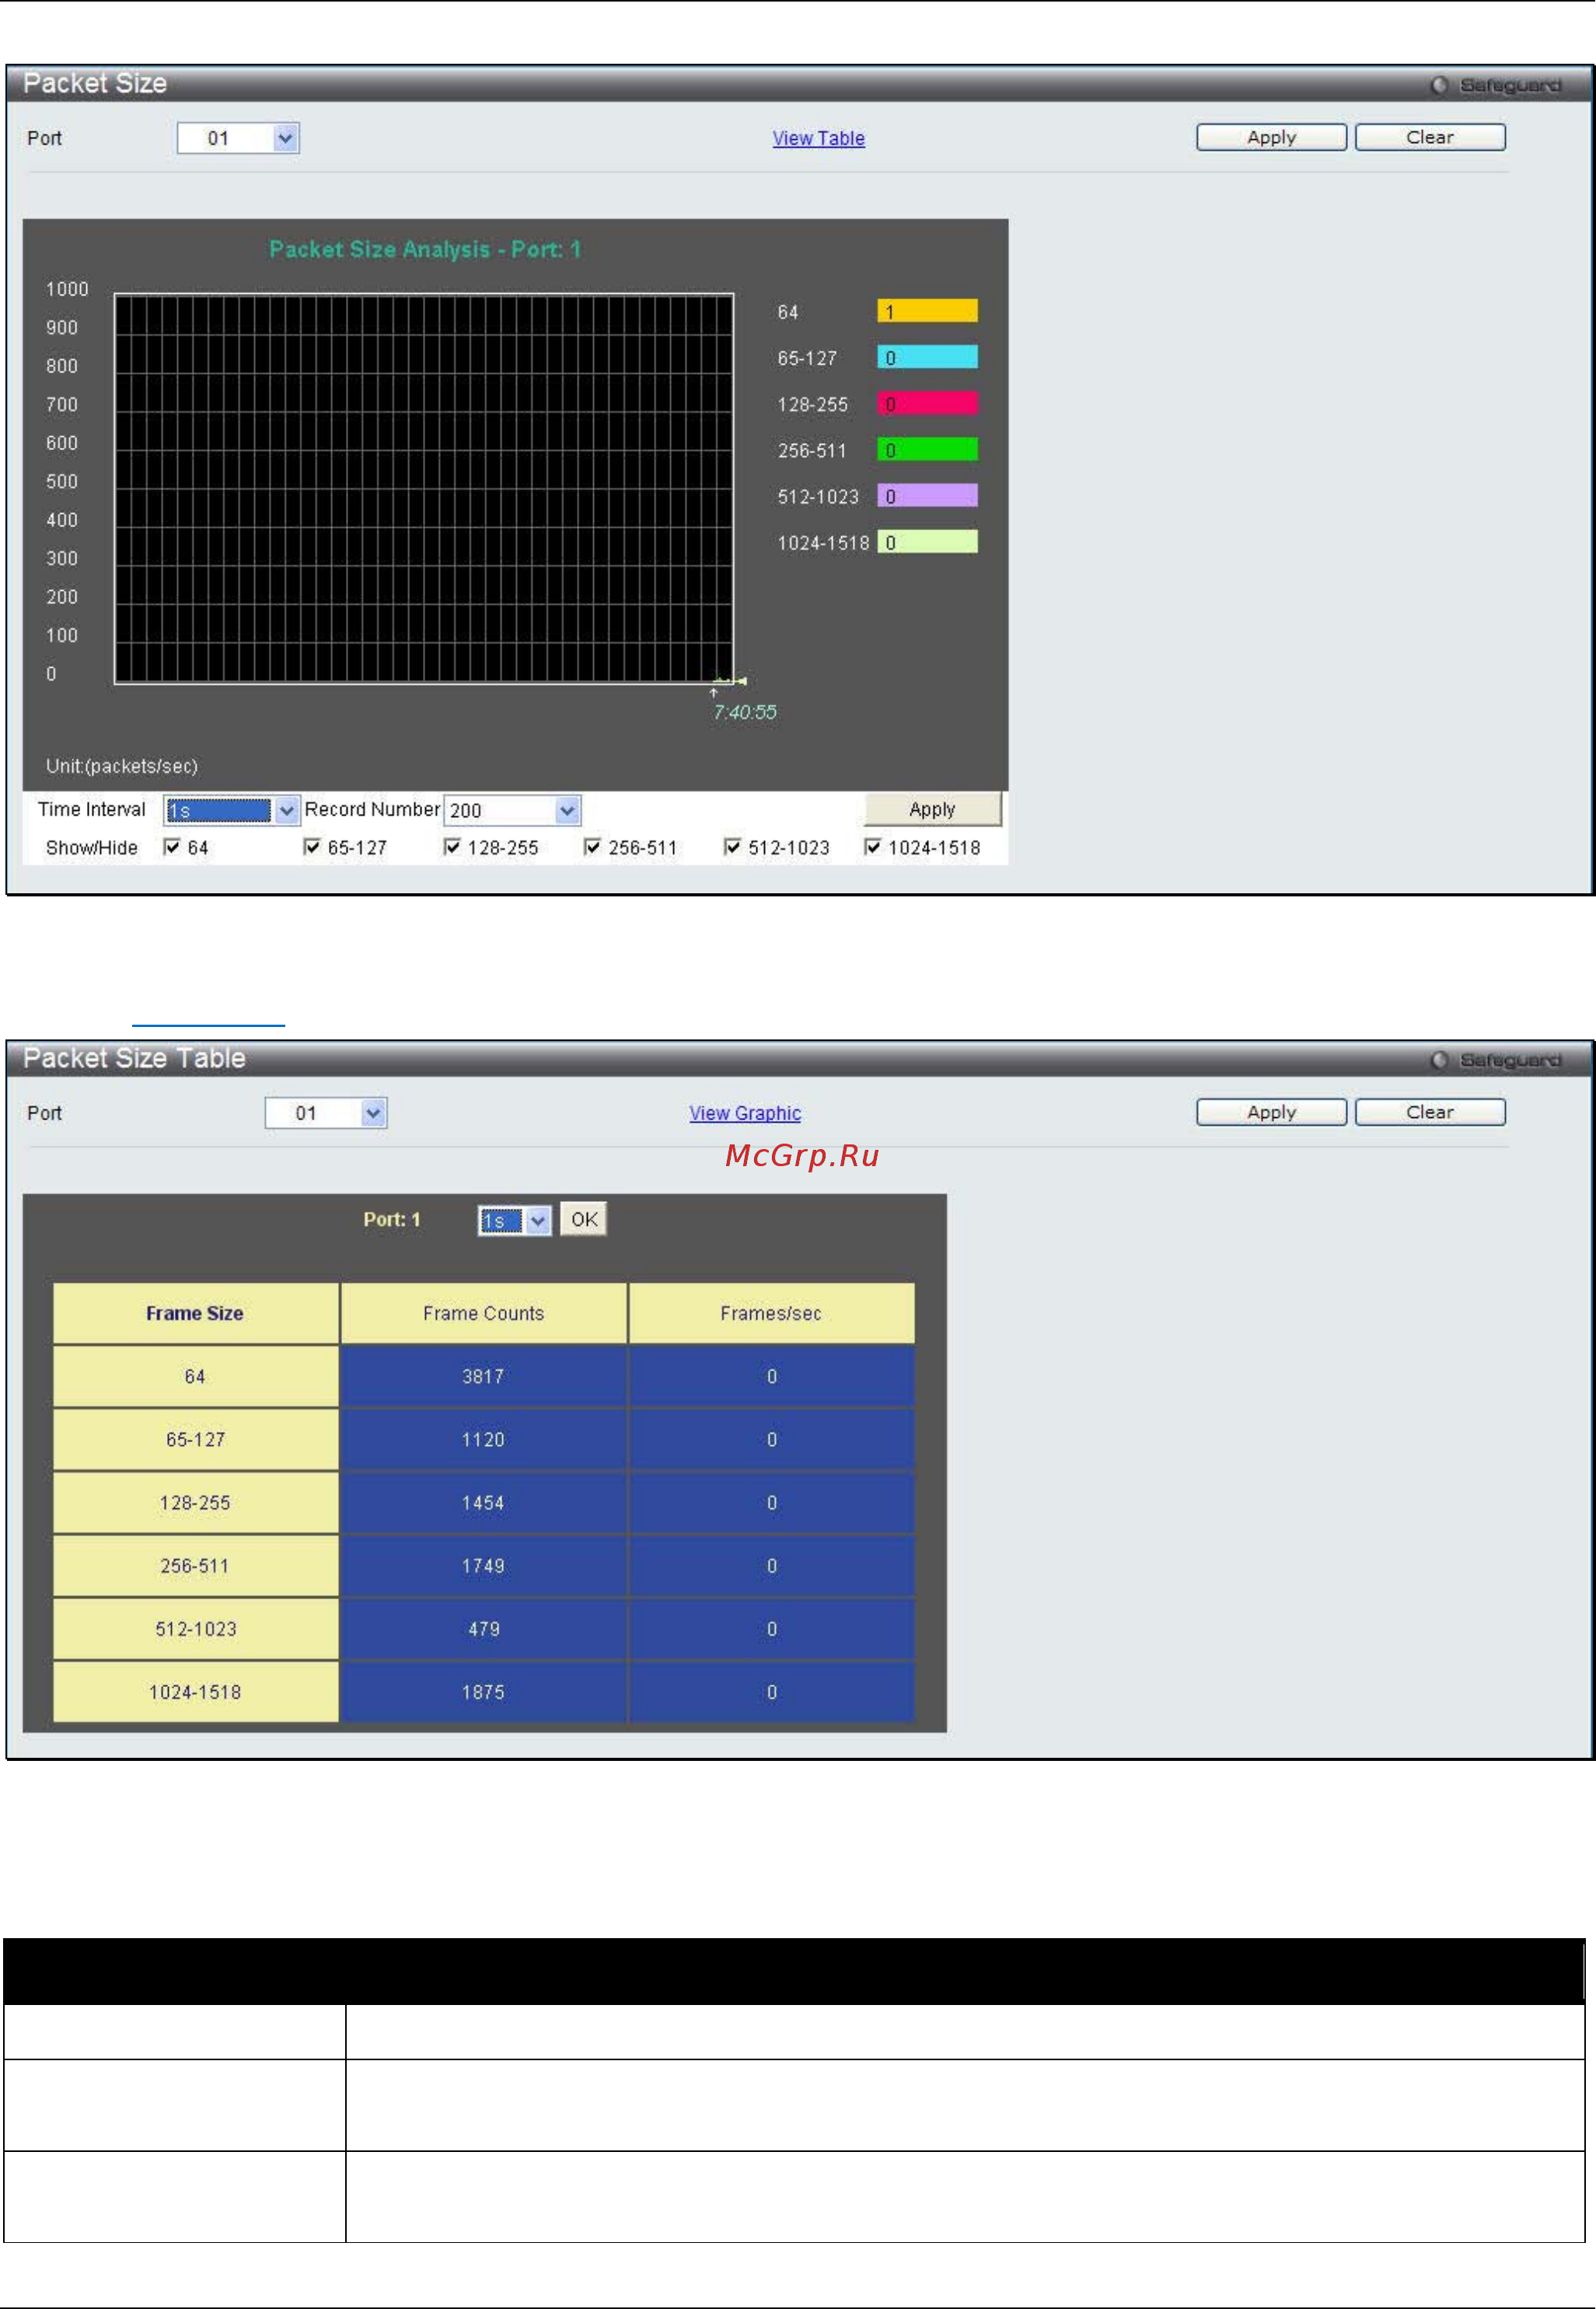Toggle the 256-511 show/hide checkbox
The image size is (1596, 2309).
(592, 847)
